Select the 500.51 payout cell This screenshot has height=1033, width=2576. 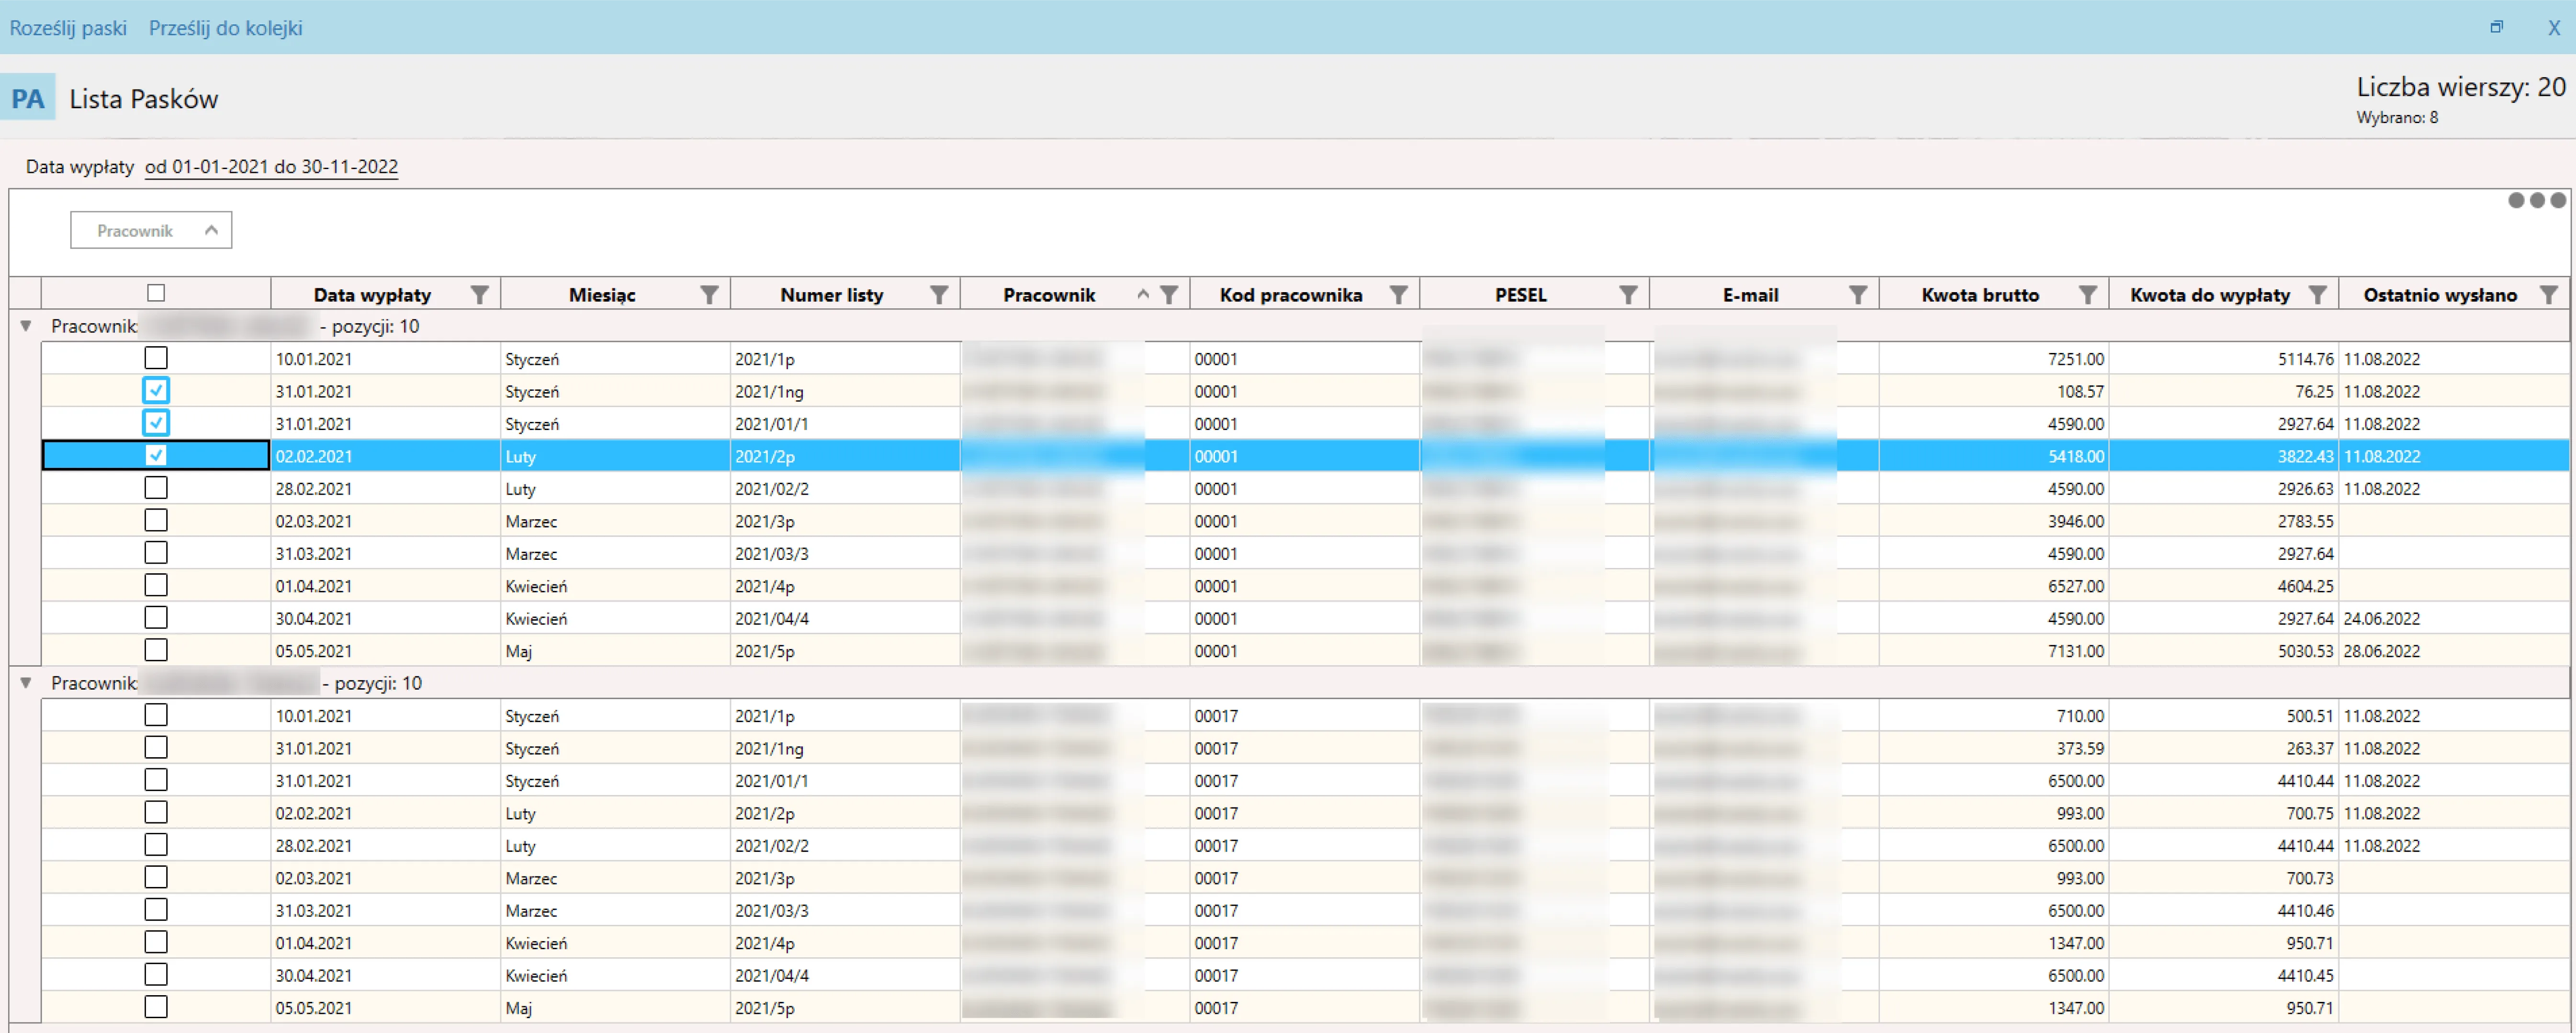[2224, 715]
